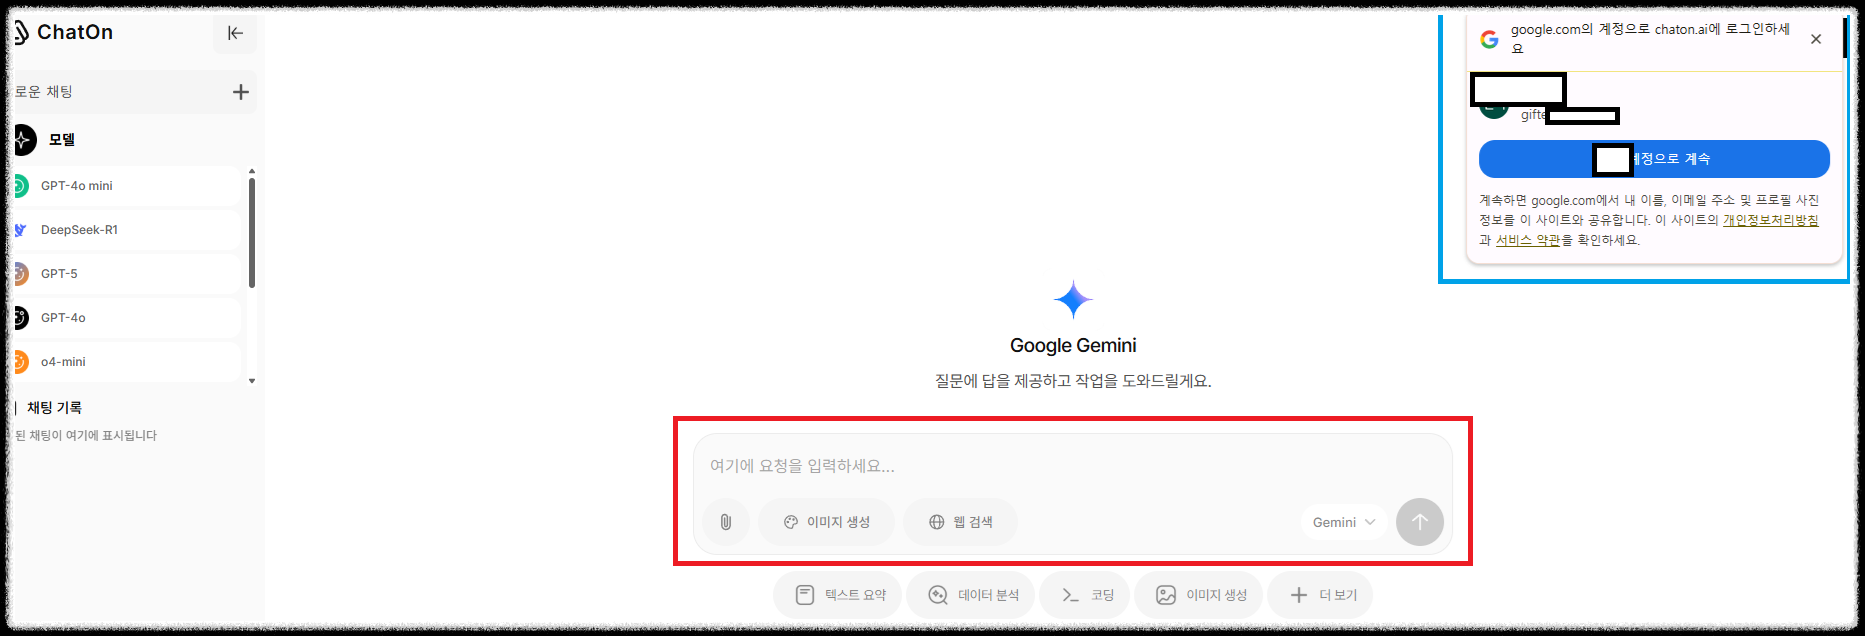Image resolution: width=1865 pixels, height=636 pixels.
Task: Focus the 여기에 요청을 입력하세요 input field
Action: click(x=1072, y=466)
